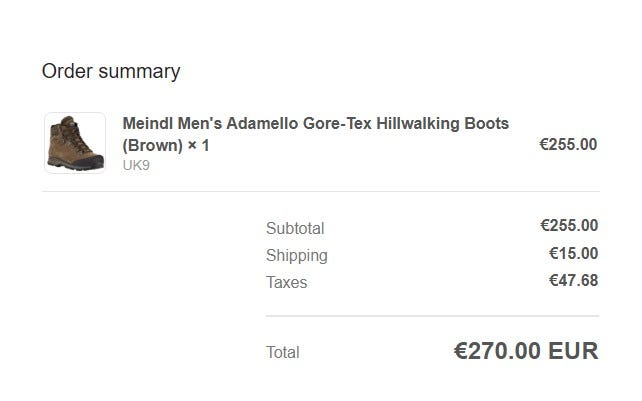Click the UK9 size label
The height and width of the screenshot is (401, 642).
pyautogui.click(x=136, y=165)
